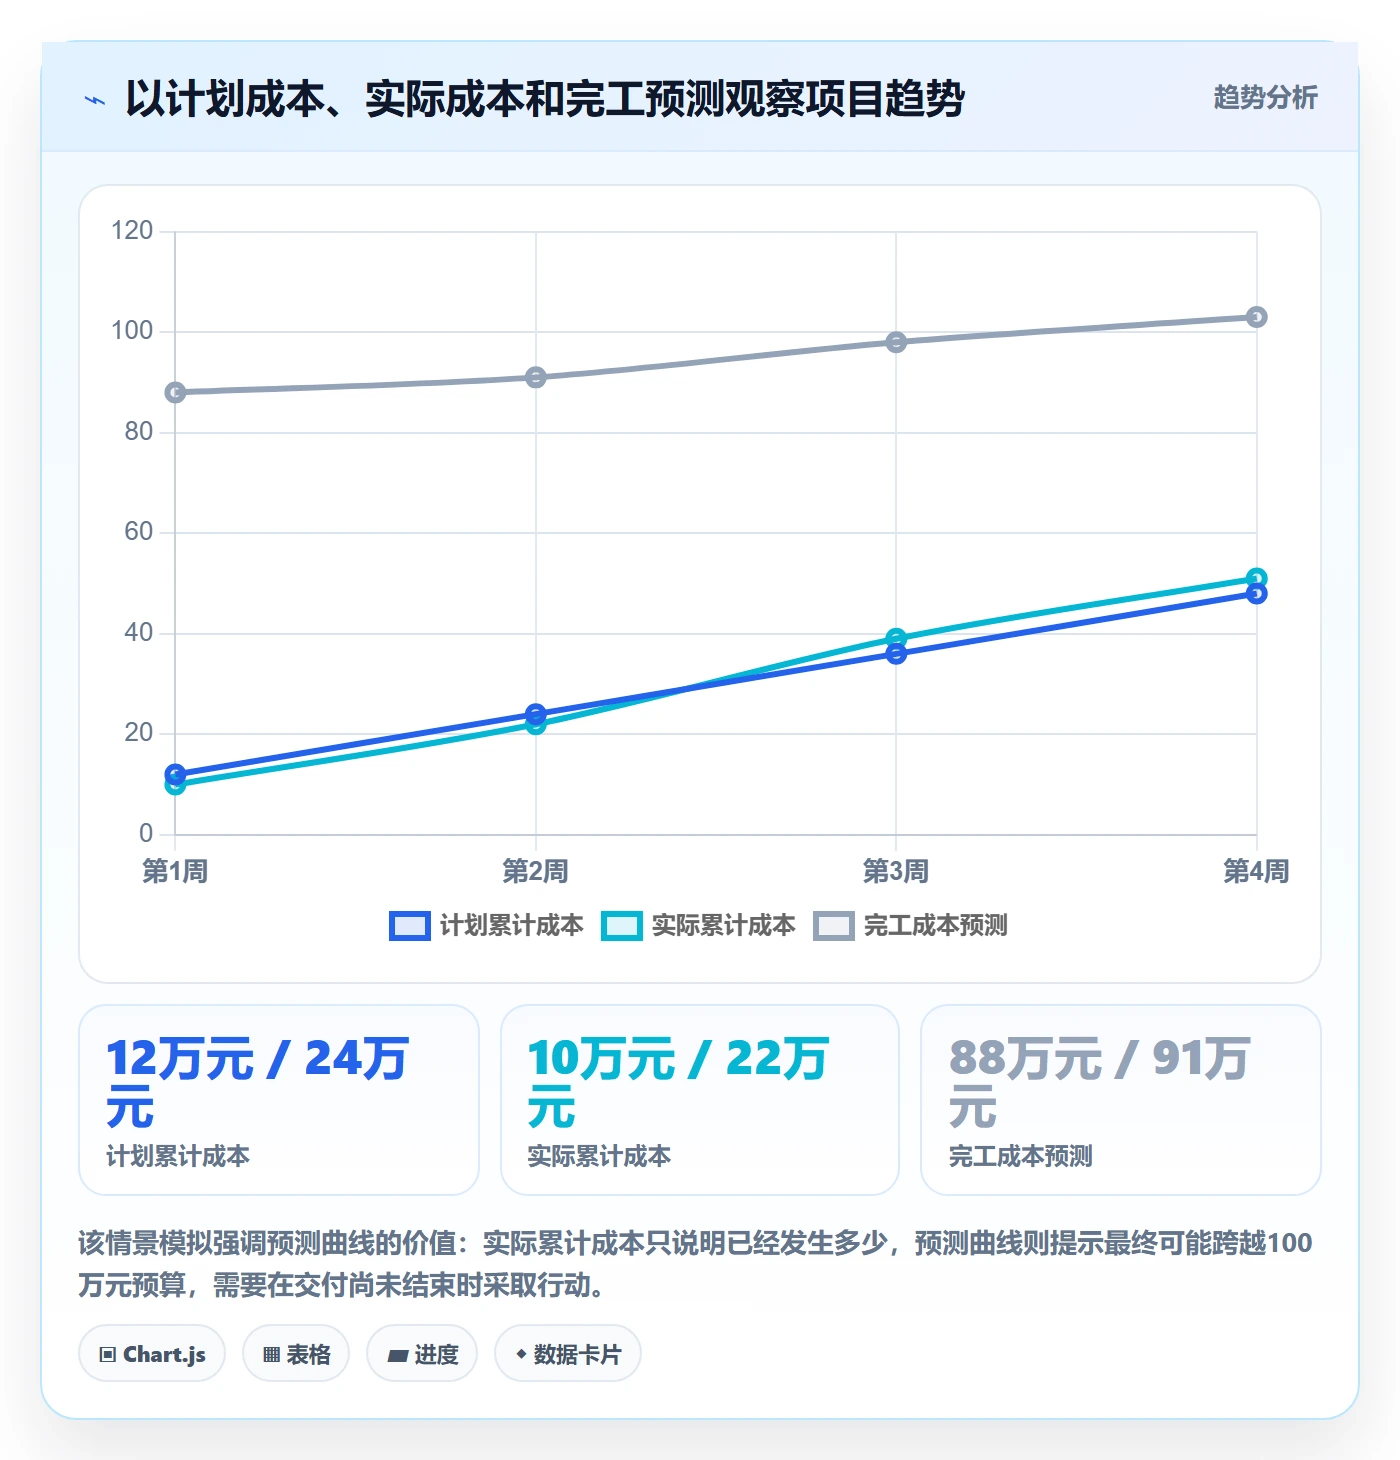The image size is (1400, 1460).
Task: Click the 120 y-axis label
Action: pyautogui.click(x=132, y=231)
